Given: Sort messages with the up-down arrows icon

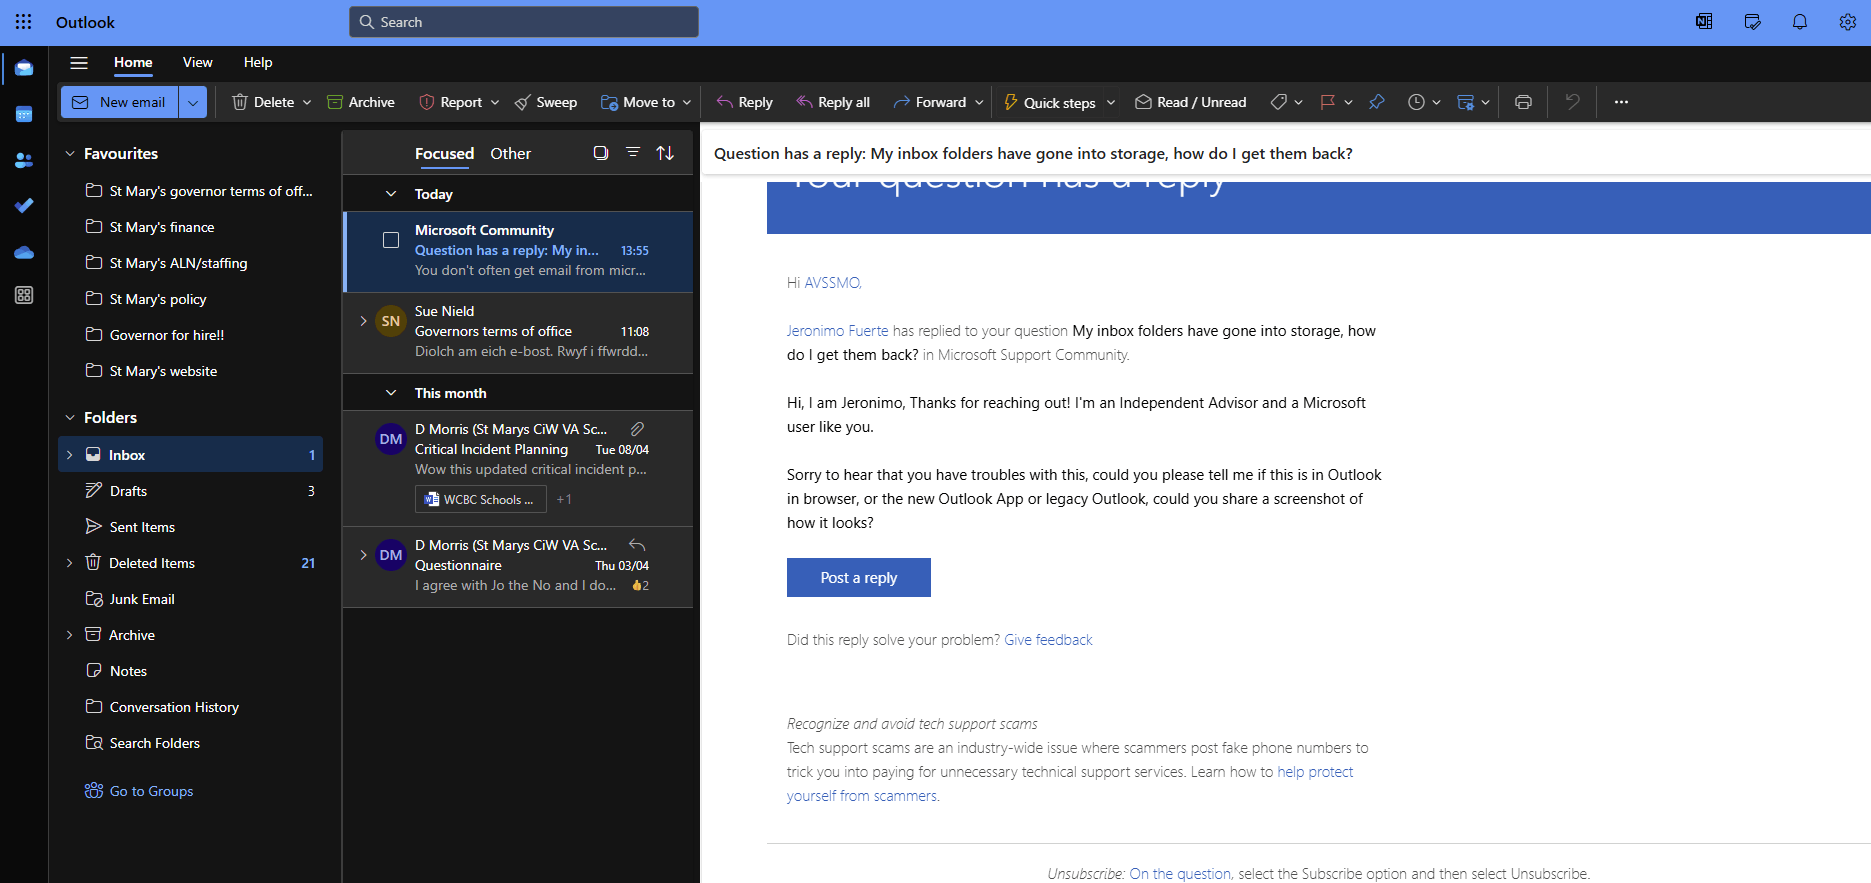Looking at the screenshot, I should point(665,153).
